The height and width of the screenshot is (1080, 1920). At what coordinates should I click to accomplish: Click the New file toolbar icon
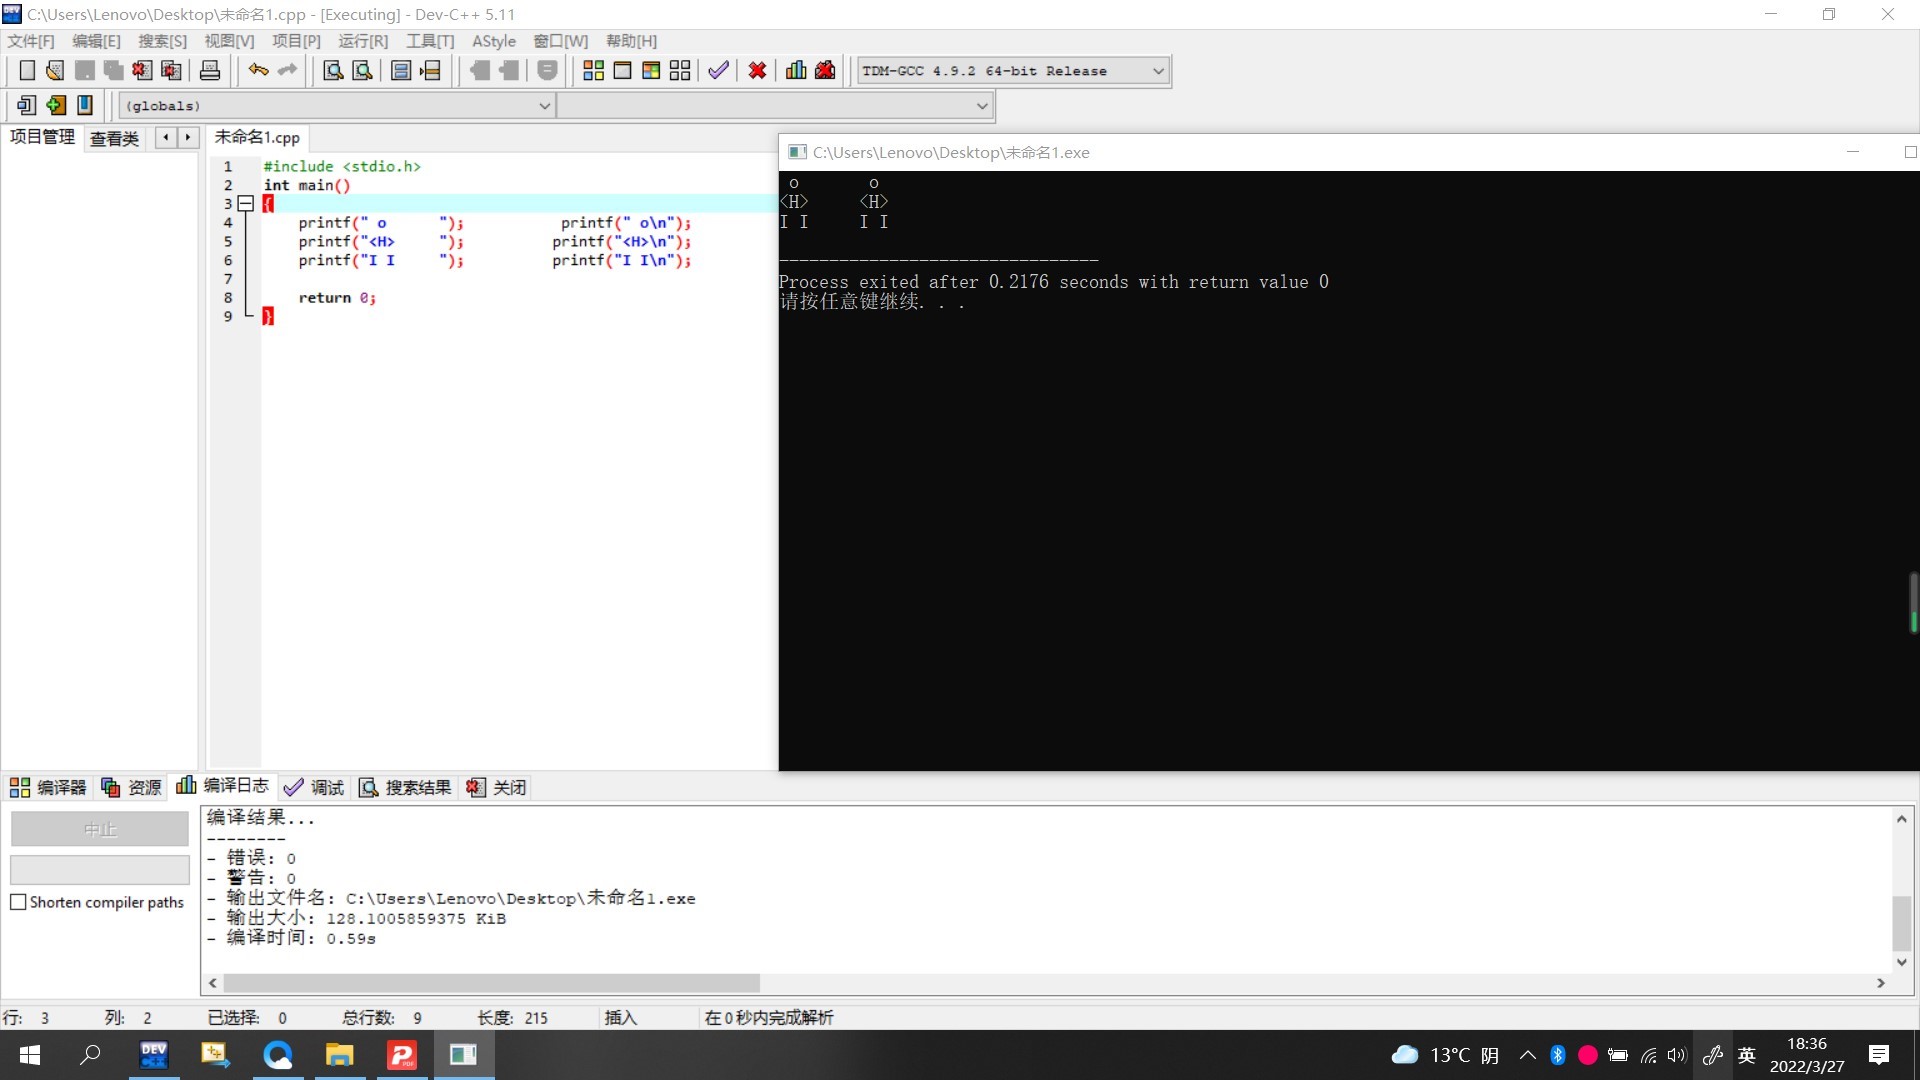(27, 70)
